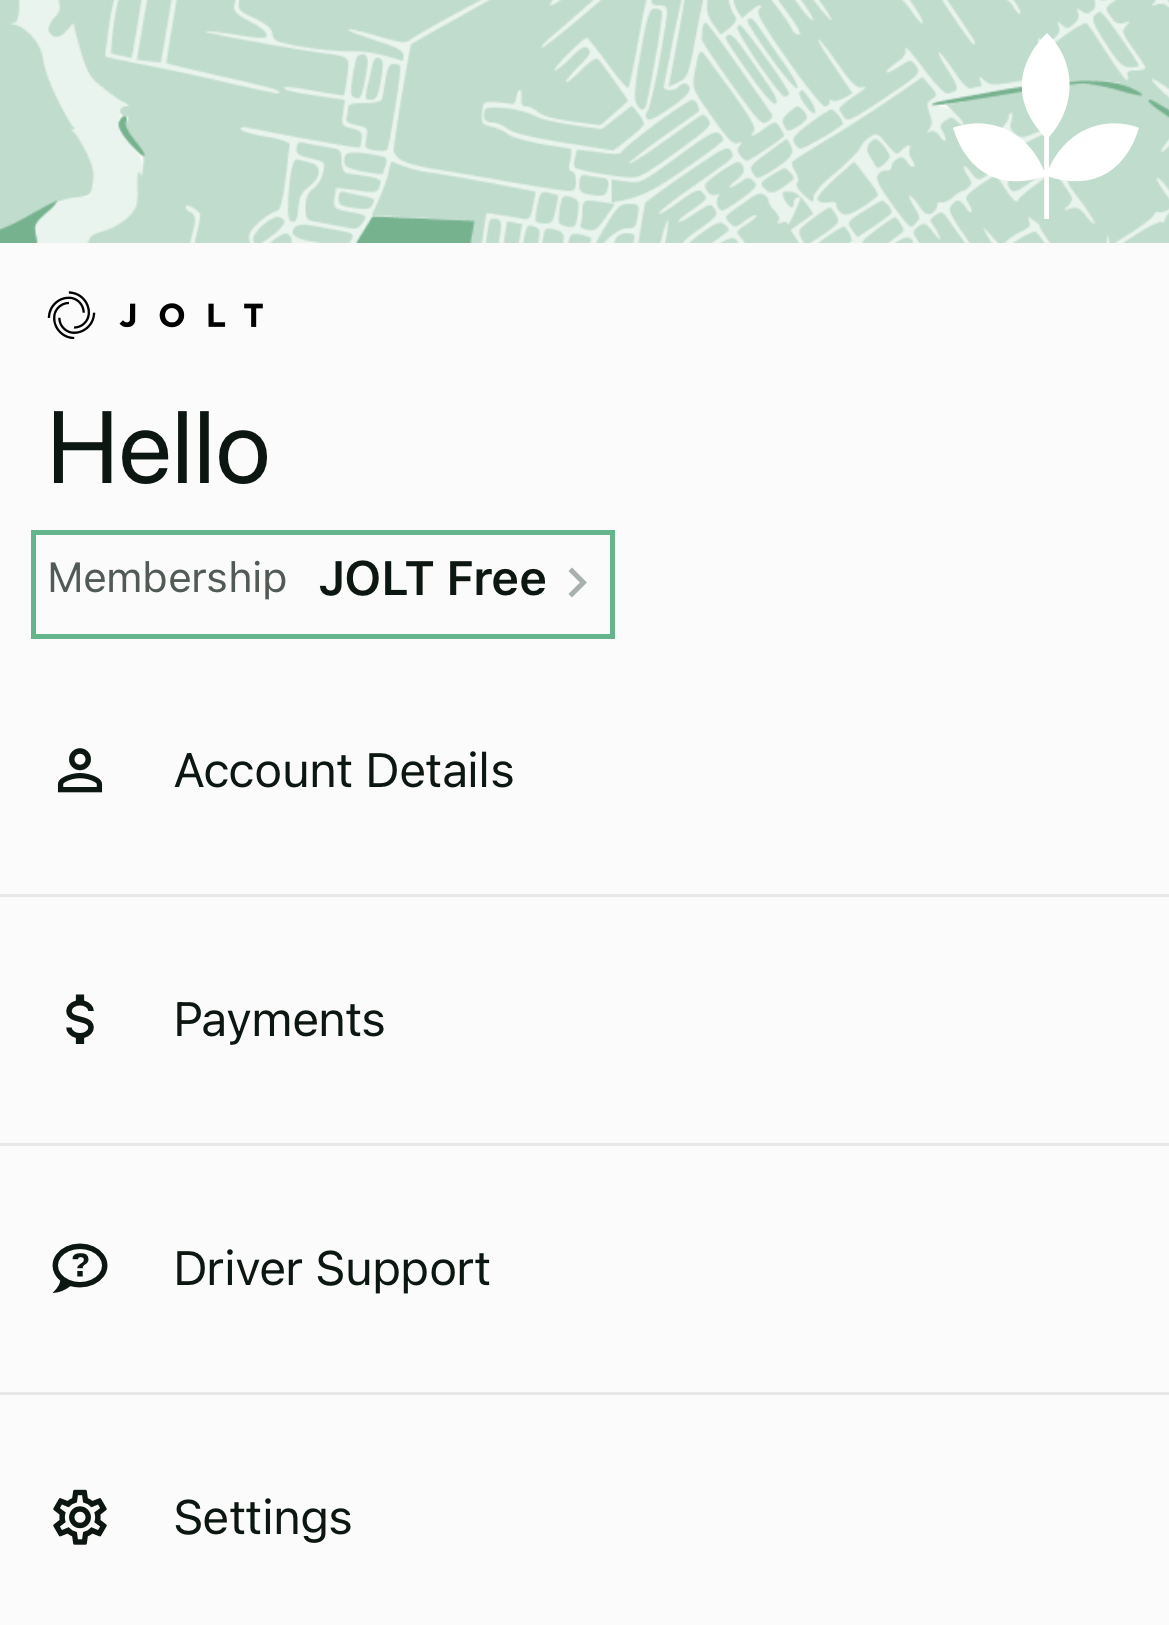The width and height of the screenshot is (1169, 1625).
Task: Open Account Details menu item
Action: click(584, 771)
